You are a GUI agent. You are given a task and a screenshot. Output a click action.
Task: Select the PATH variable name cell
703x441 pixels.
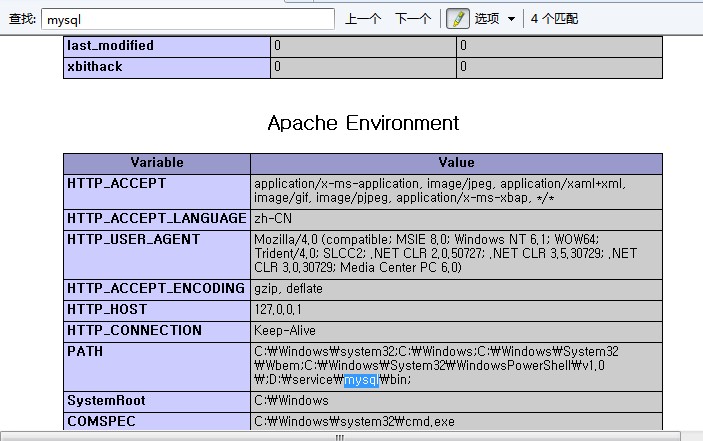point(85,352)
